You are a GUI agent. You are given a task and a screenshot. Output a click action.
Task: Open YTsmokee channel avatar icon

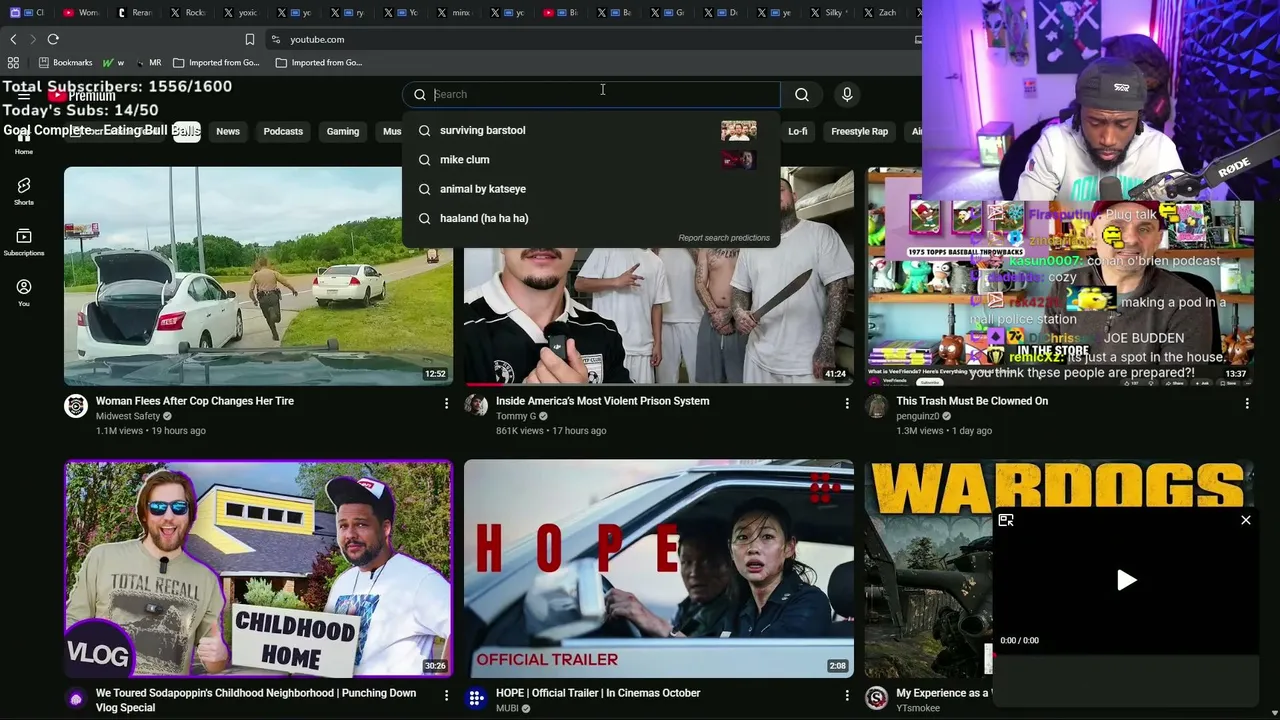877,698
